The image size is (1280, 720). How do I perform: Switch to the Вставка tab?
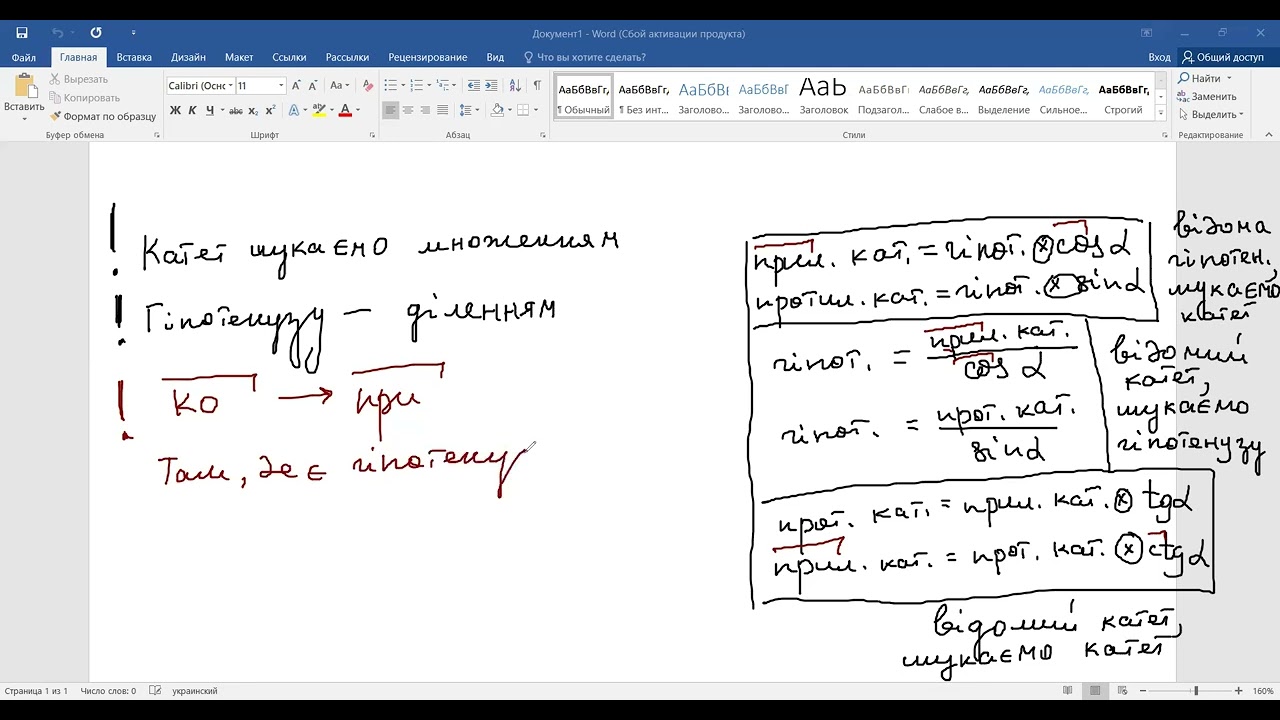pos(134,57)
